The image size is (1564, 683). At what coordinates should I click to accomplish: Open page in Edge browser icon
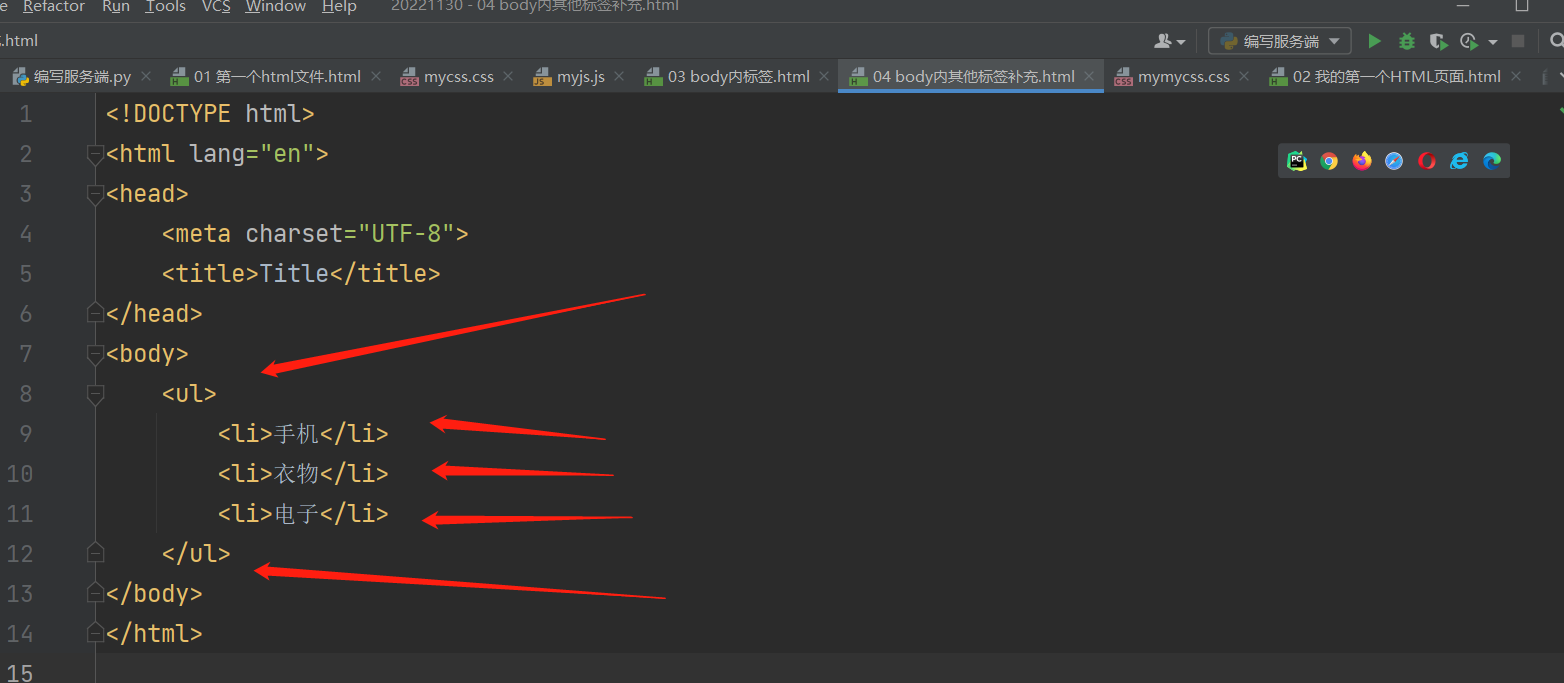point(1492,161)
